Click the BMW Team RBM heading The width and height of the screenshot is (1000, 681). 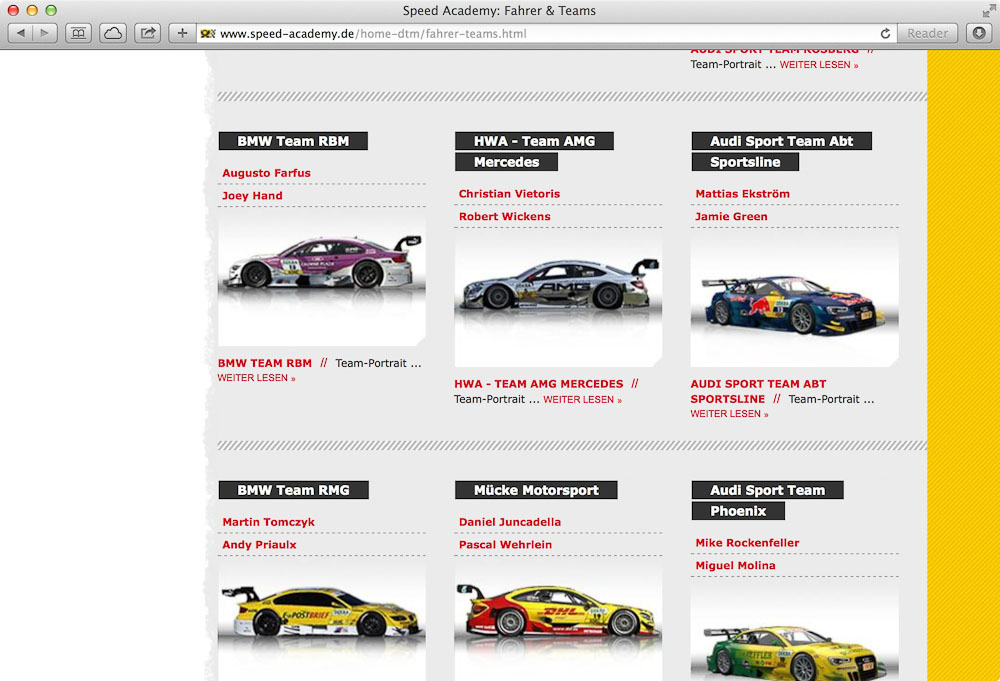pyautogui.click(x=293, y=142)
